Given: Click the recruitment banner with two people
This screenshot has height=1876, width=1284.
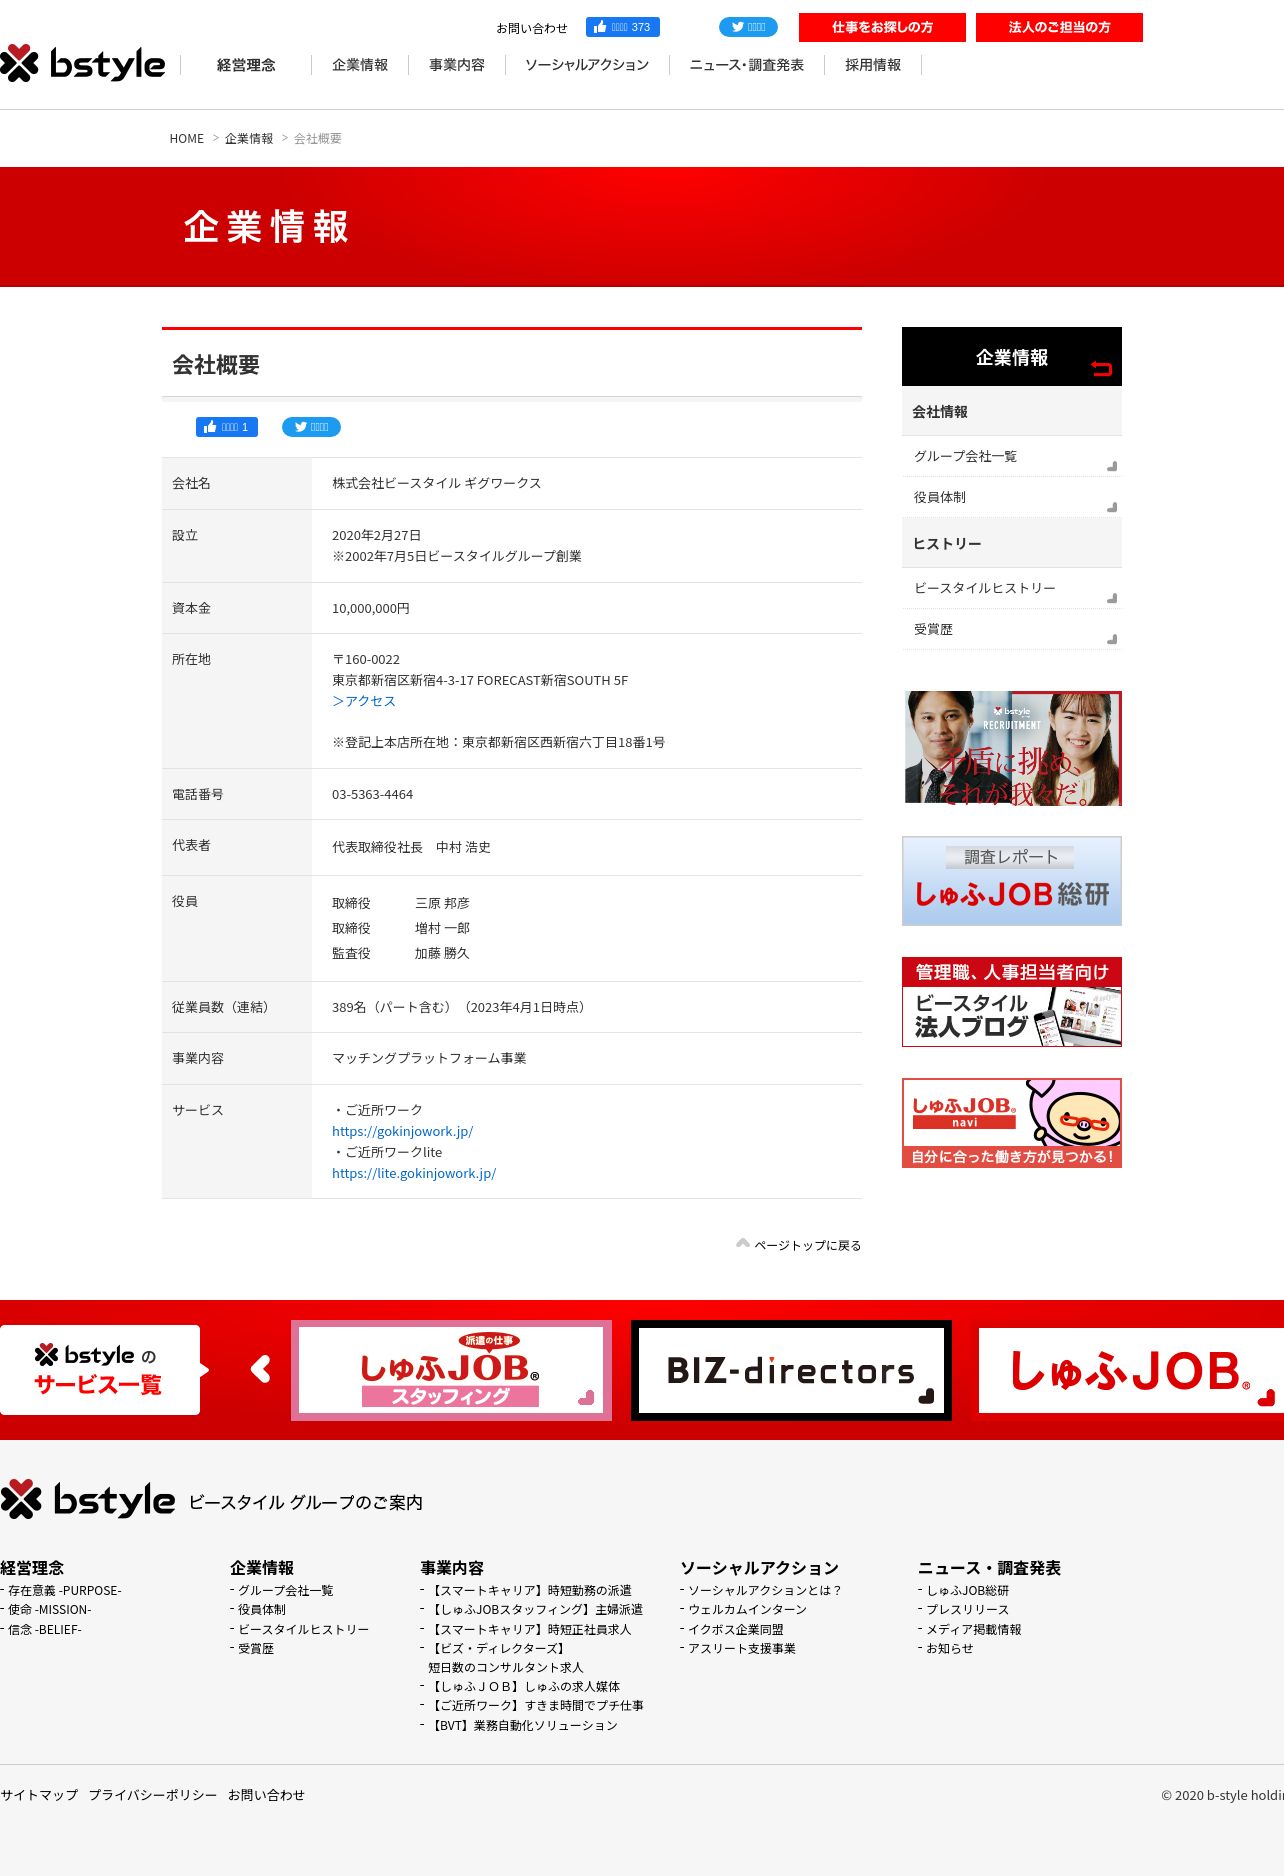Looking at the screenshot, I should 1012,748.
